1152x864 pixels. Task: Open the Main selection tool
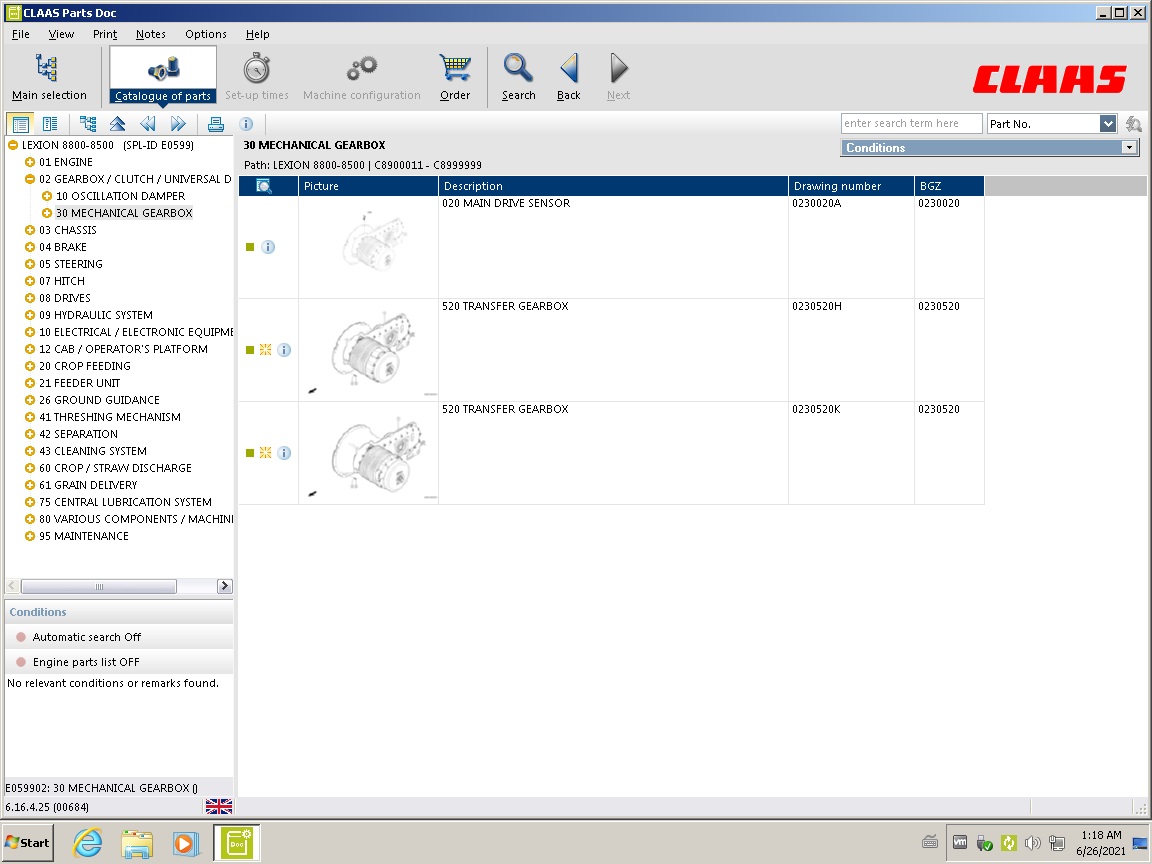[48, 76]
